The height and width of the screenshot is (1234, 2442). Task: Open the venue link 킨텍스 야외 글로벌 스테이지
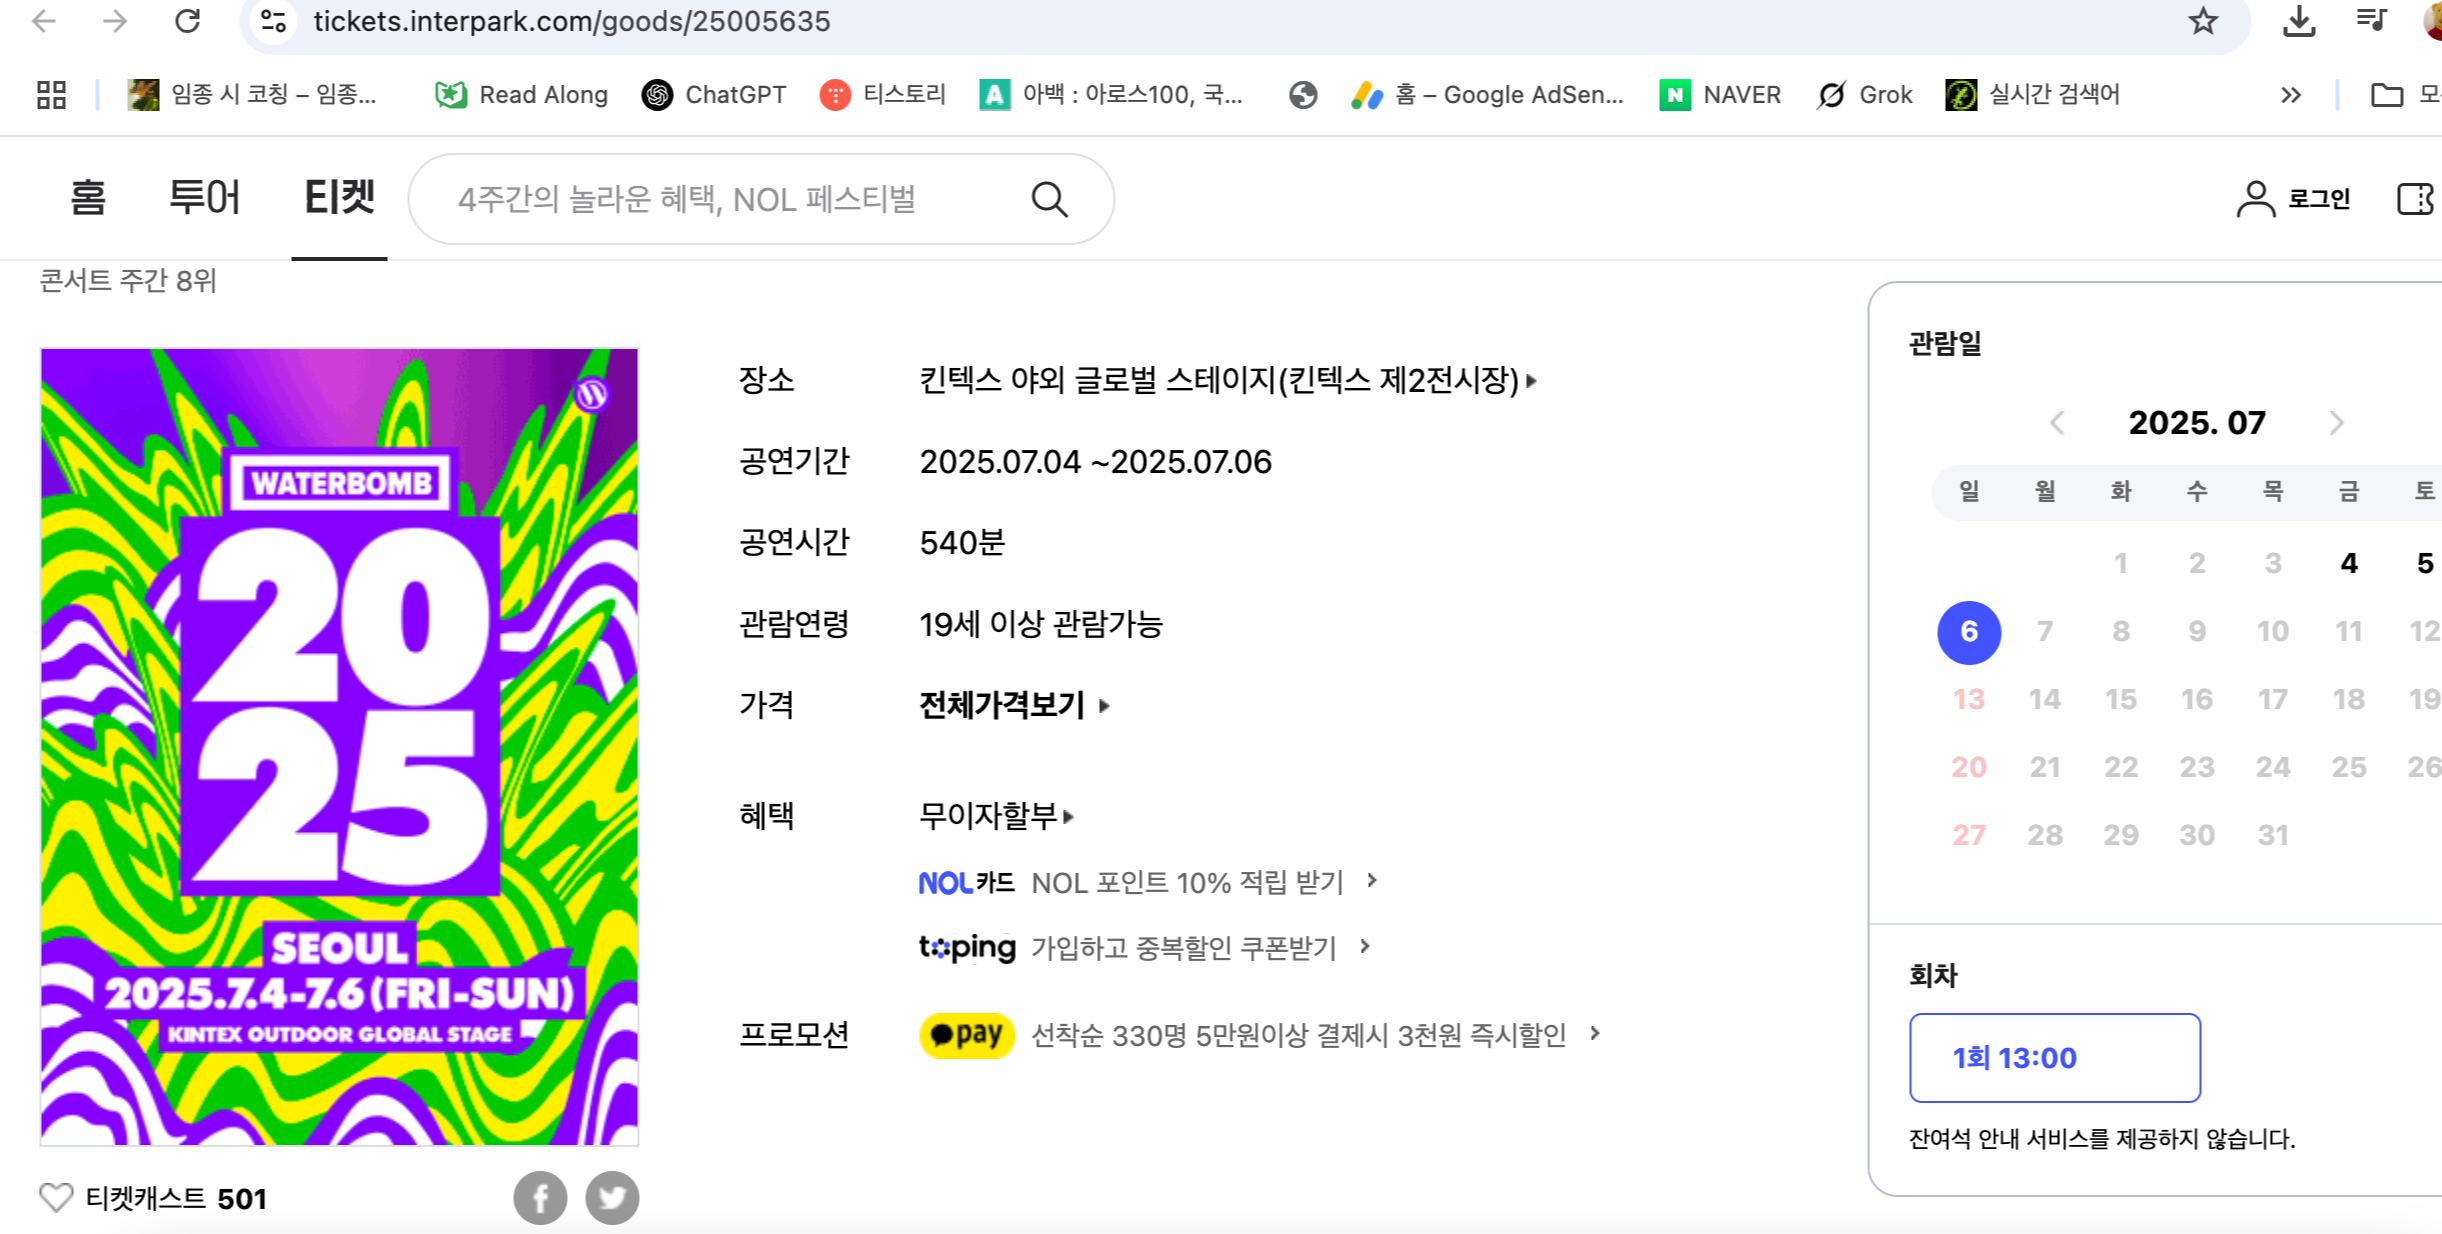click(x=1227, y=380)
